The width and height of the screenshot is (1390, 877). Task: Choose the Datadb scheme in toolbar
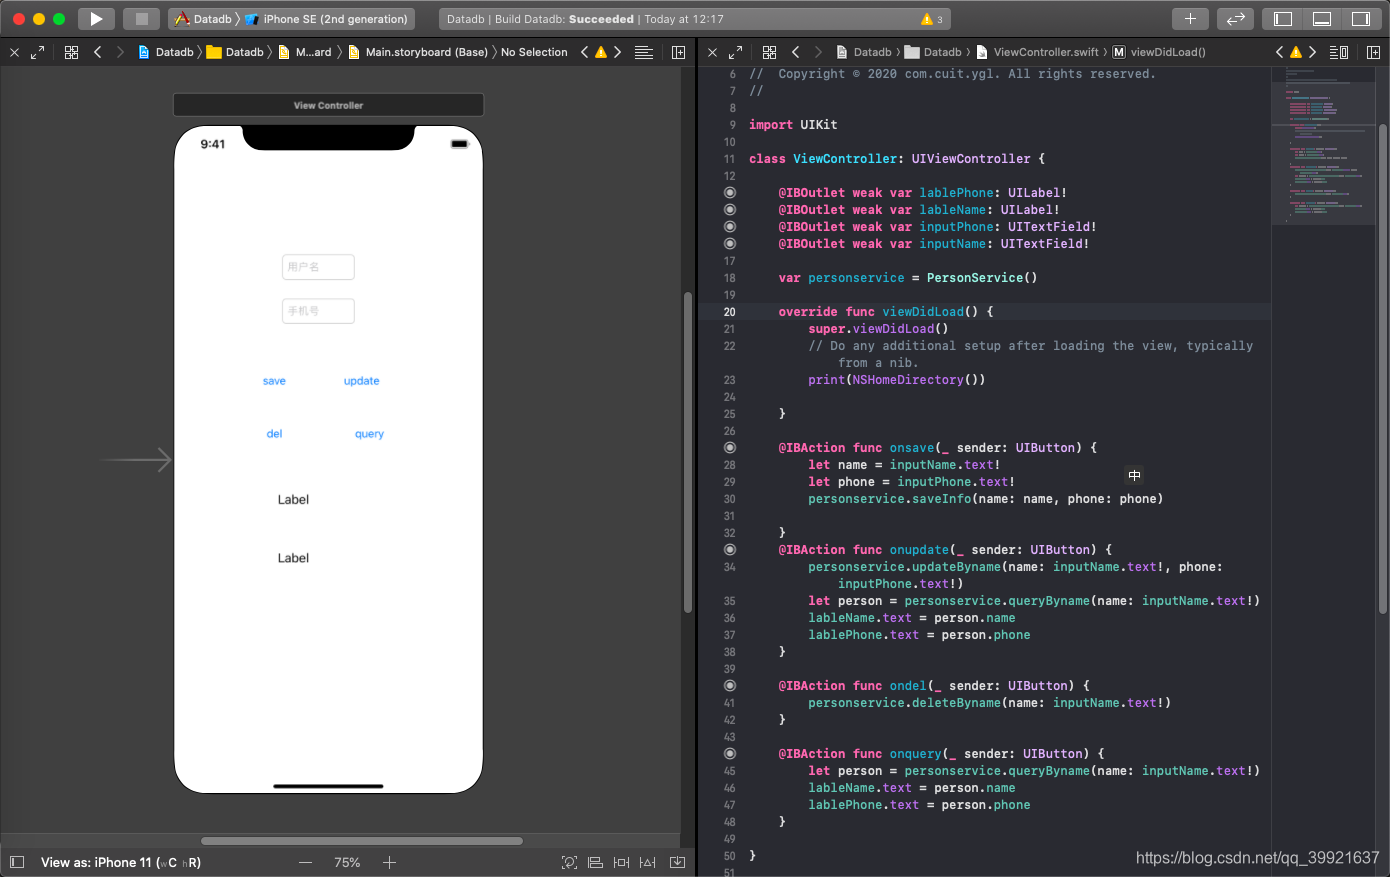[204, 19]
